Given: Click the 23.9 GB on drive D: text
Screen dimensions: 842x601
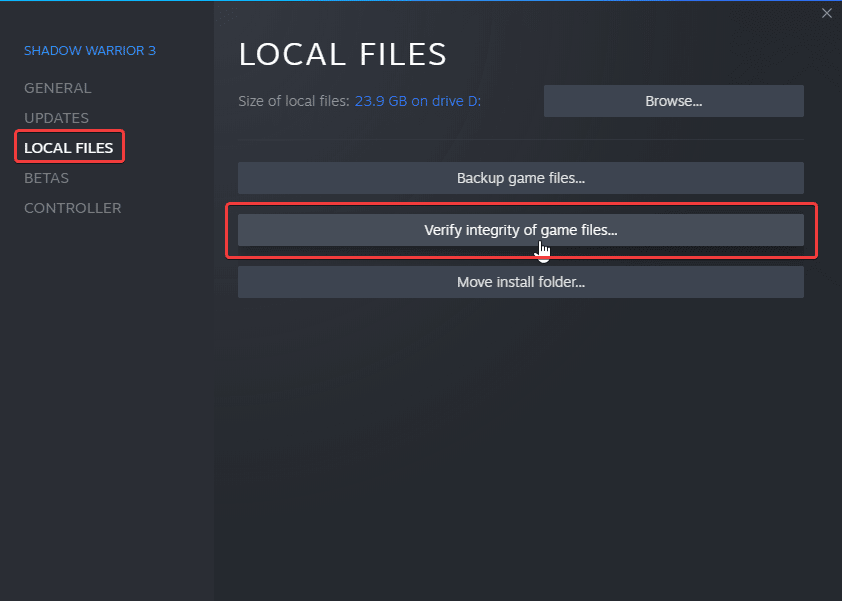Looking at the screenshot, I should tap(418, 101).
